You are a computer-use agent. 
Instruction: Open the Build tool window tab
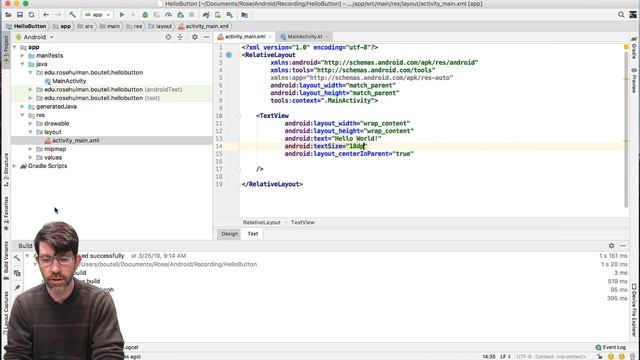[x=25, y=246]
